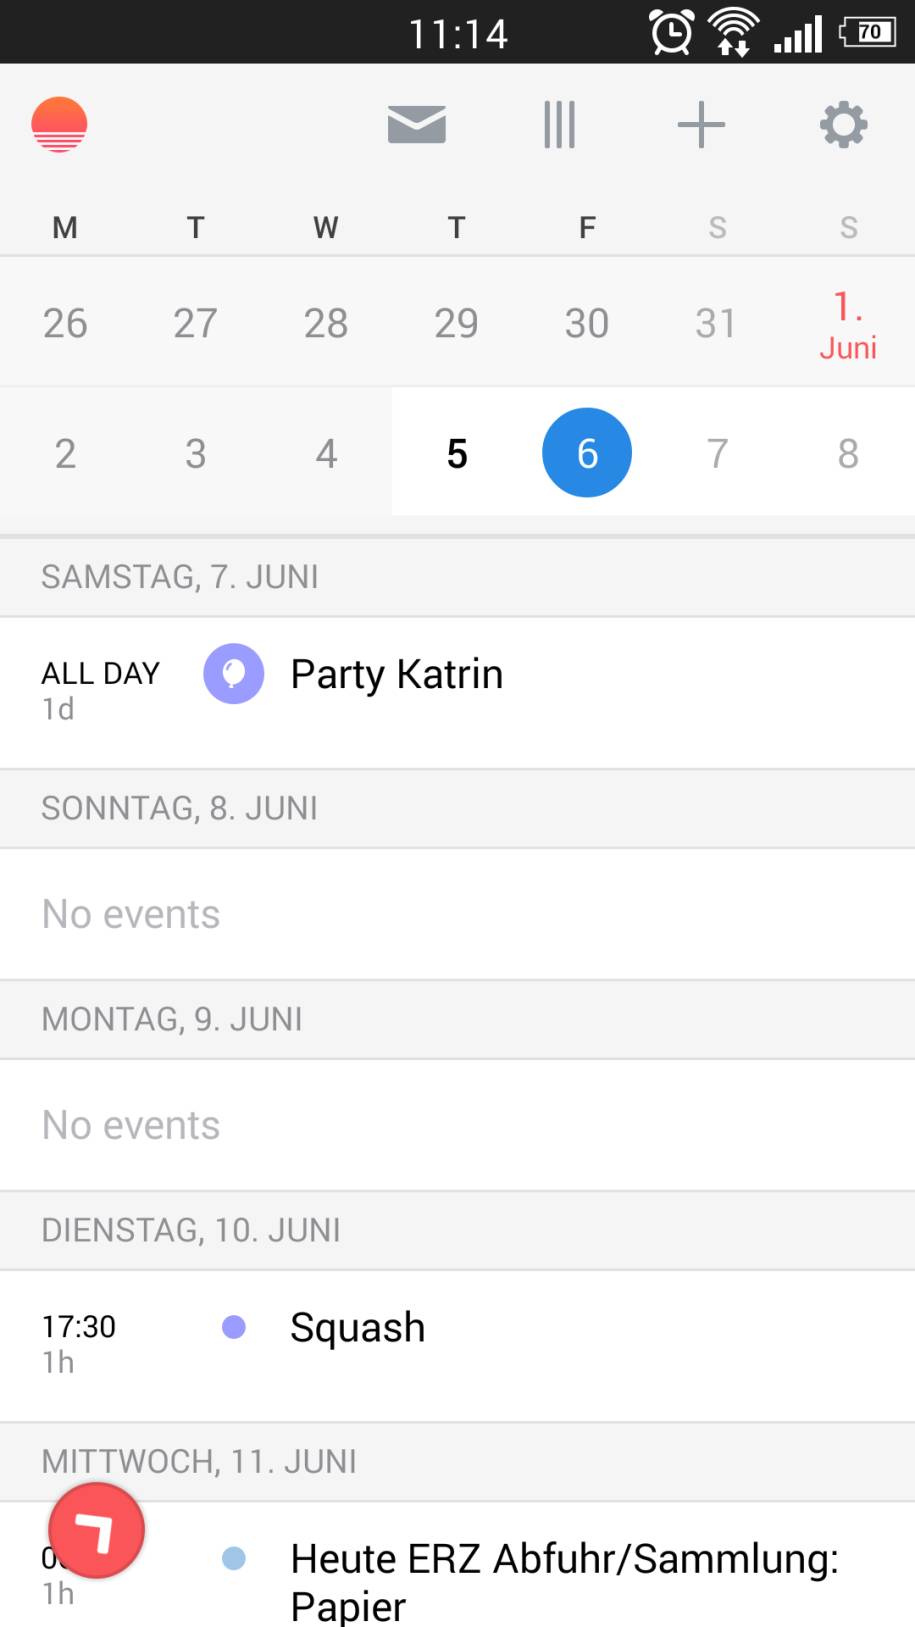Tap the alarm clock status bar icon
The height and width of the screenshot is (1627, 915).
[672, 32]
